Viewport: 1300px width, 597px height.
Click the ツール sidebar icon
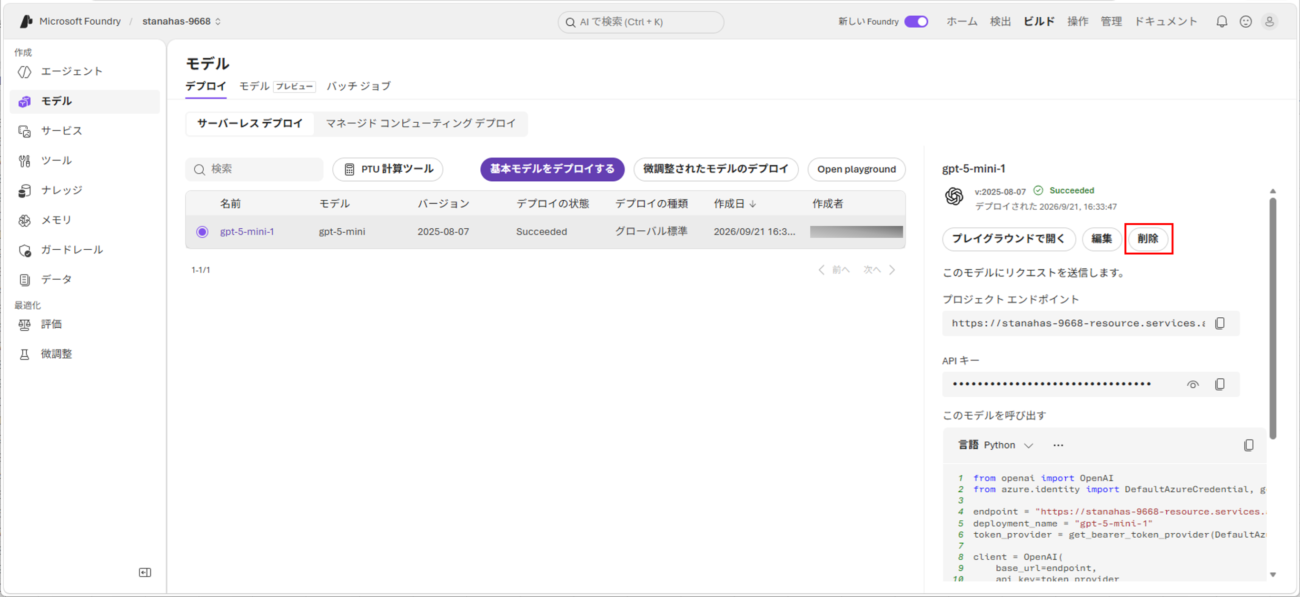[25, 161]
